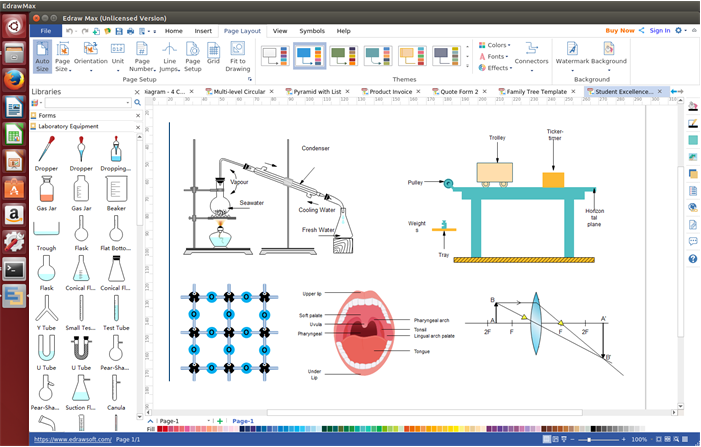This screenshot has height=447, width=701.
Task: Expand the Page Setup dialog launcher
Action: point(249,79)
